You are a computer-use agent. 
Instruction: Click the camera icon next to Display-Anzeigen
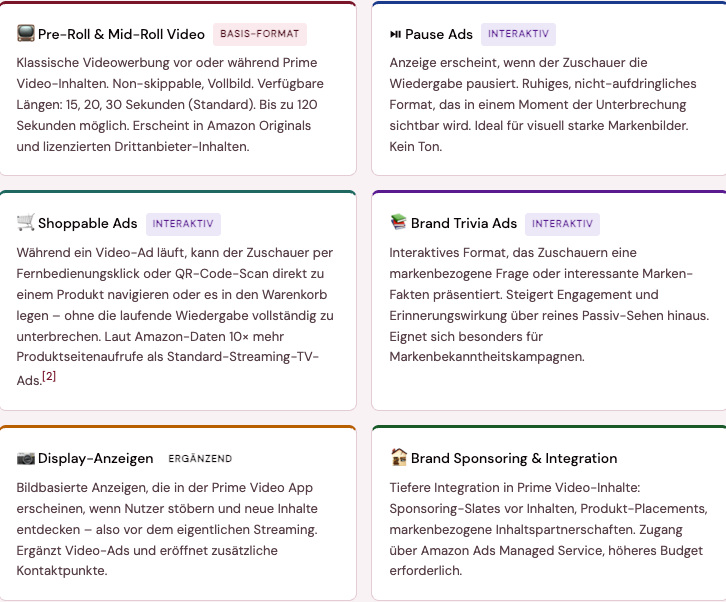[x=25, y=458]
